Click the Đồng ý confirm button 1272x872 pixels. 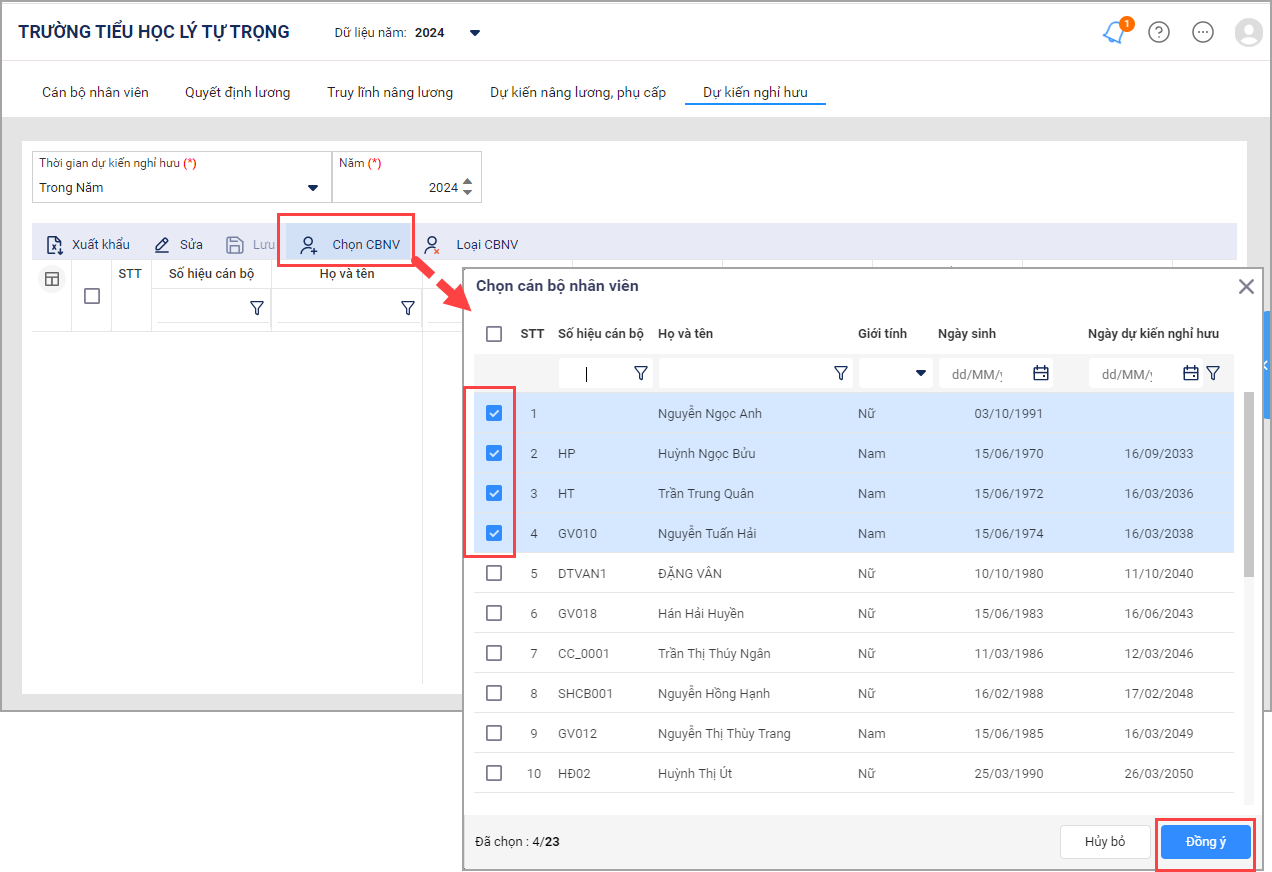1206,842
